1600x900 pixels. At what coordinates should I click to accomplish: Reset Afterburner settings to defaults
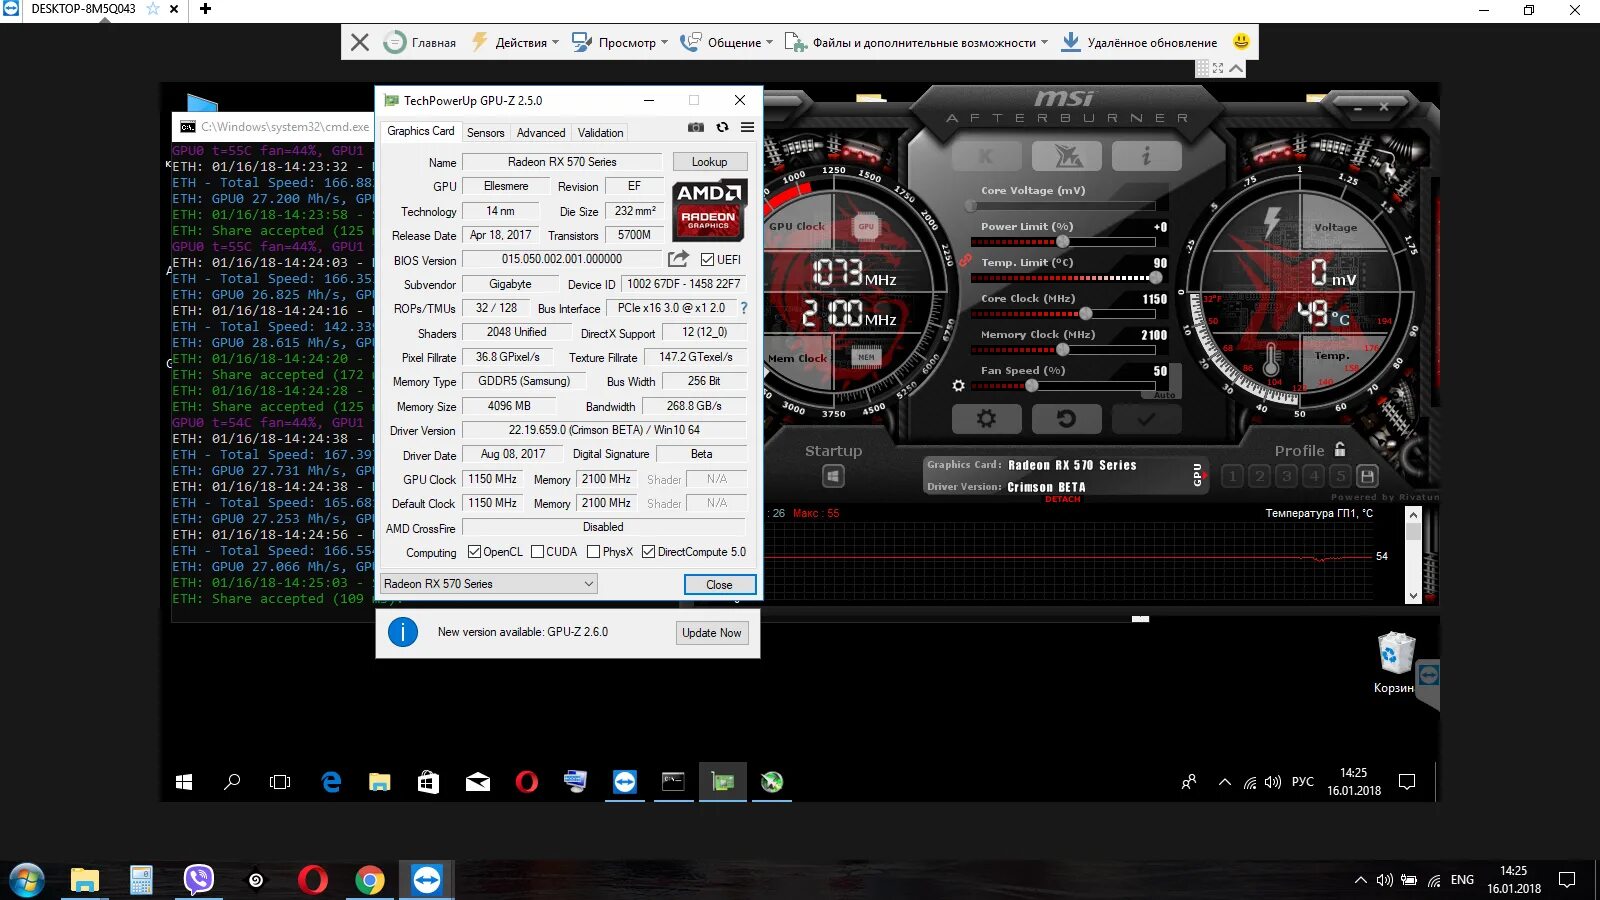[x=1066, y=419]
